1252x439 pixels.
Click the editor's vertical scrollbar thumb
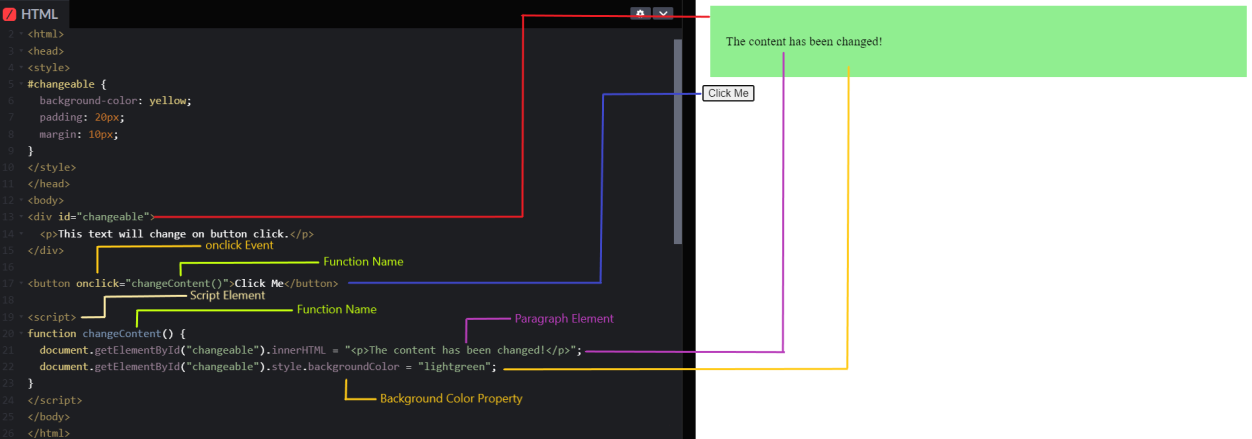pos(678,141)
